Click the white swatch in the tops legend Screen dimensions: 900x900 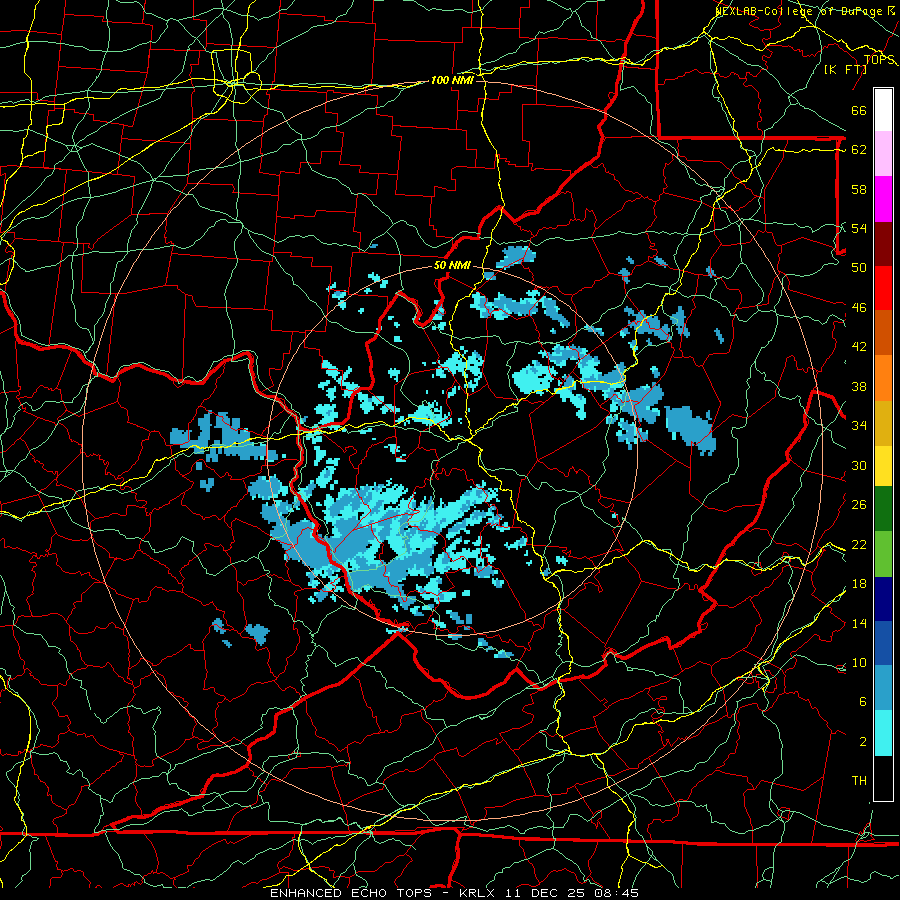click(x=883, y=110)
